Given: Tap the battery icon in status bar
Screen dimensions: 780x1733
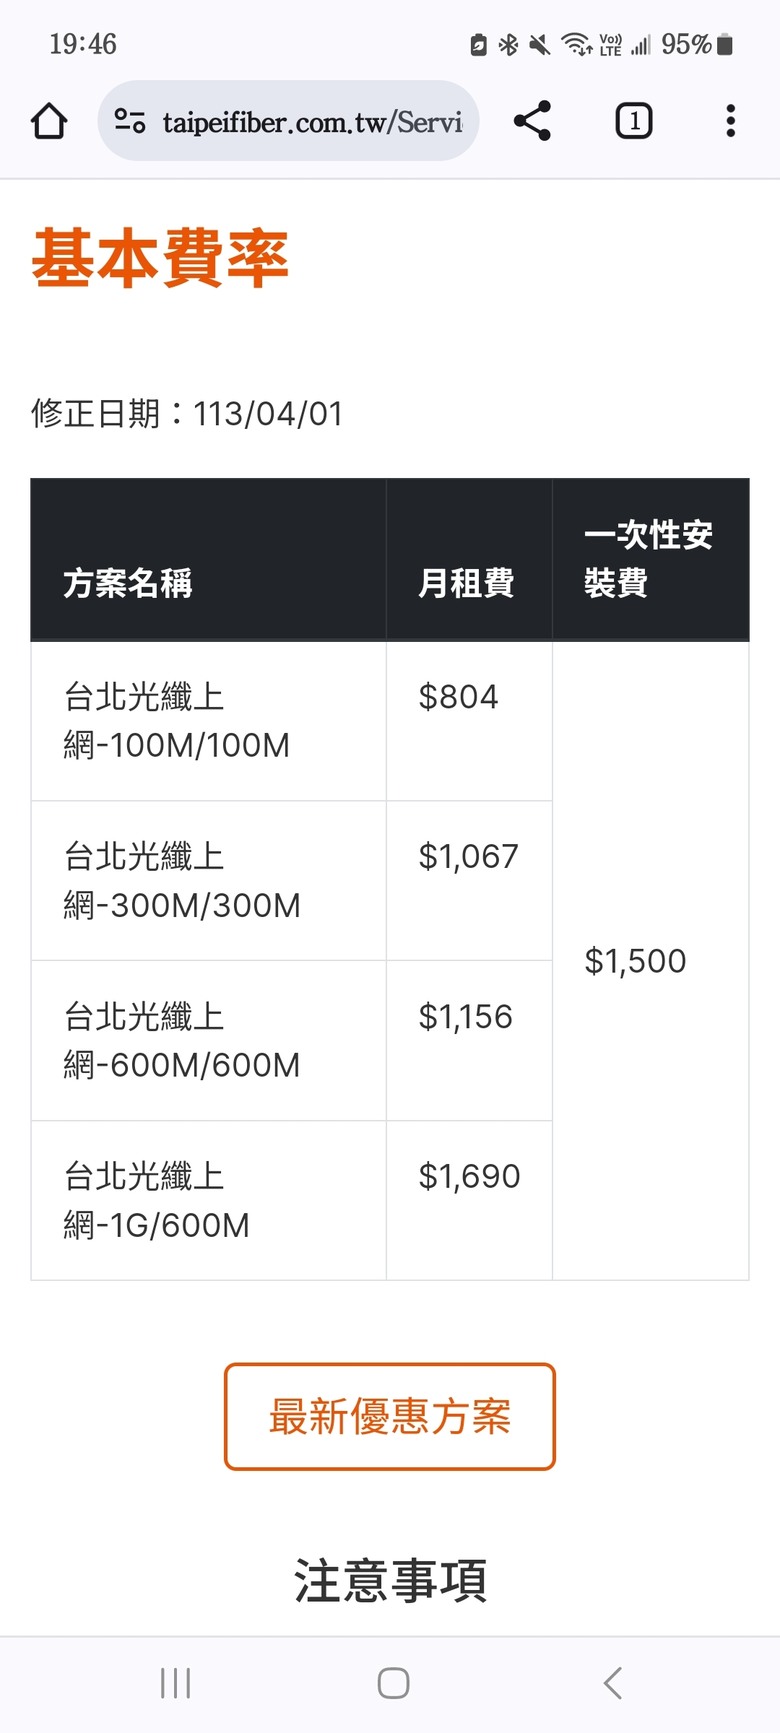Looking at the screenshot, I should tap(726, 44).
